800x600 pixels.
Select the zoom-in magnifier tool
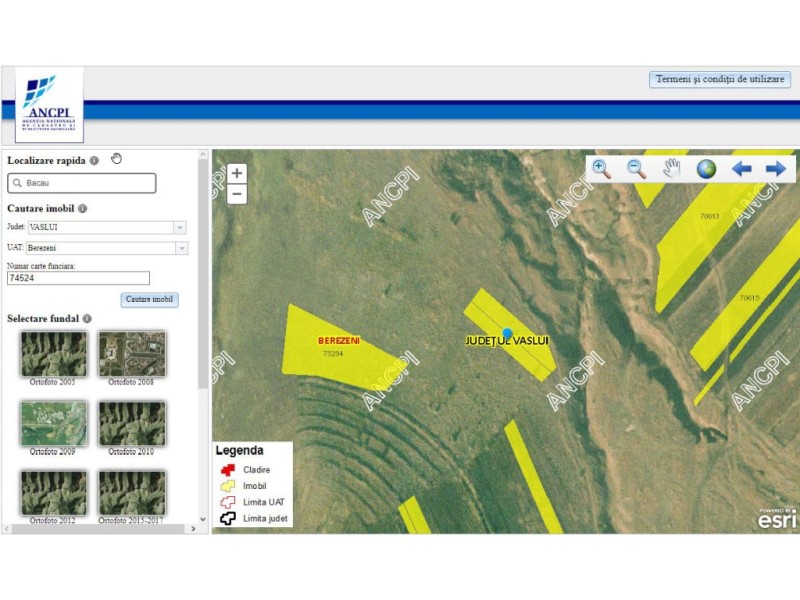pos(601,168)
